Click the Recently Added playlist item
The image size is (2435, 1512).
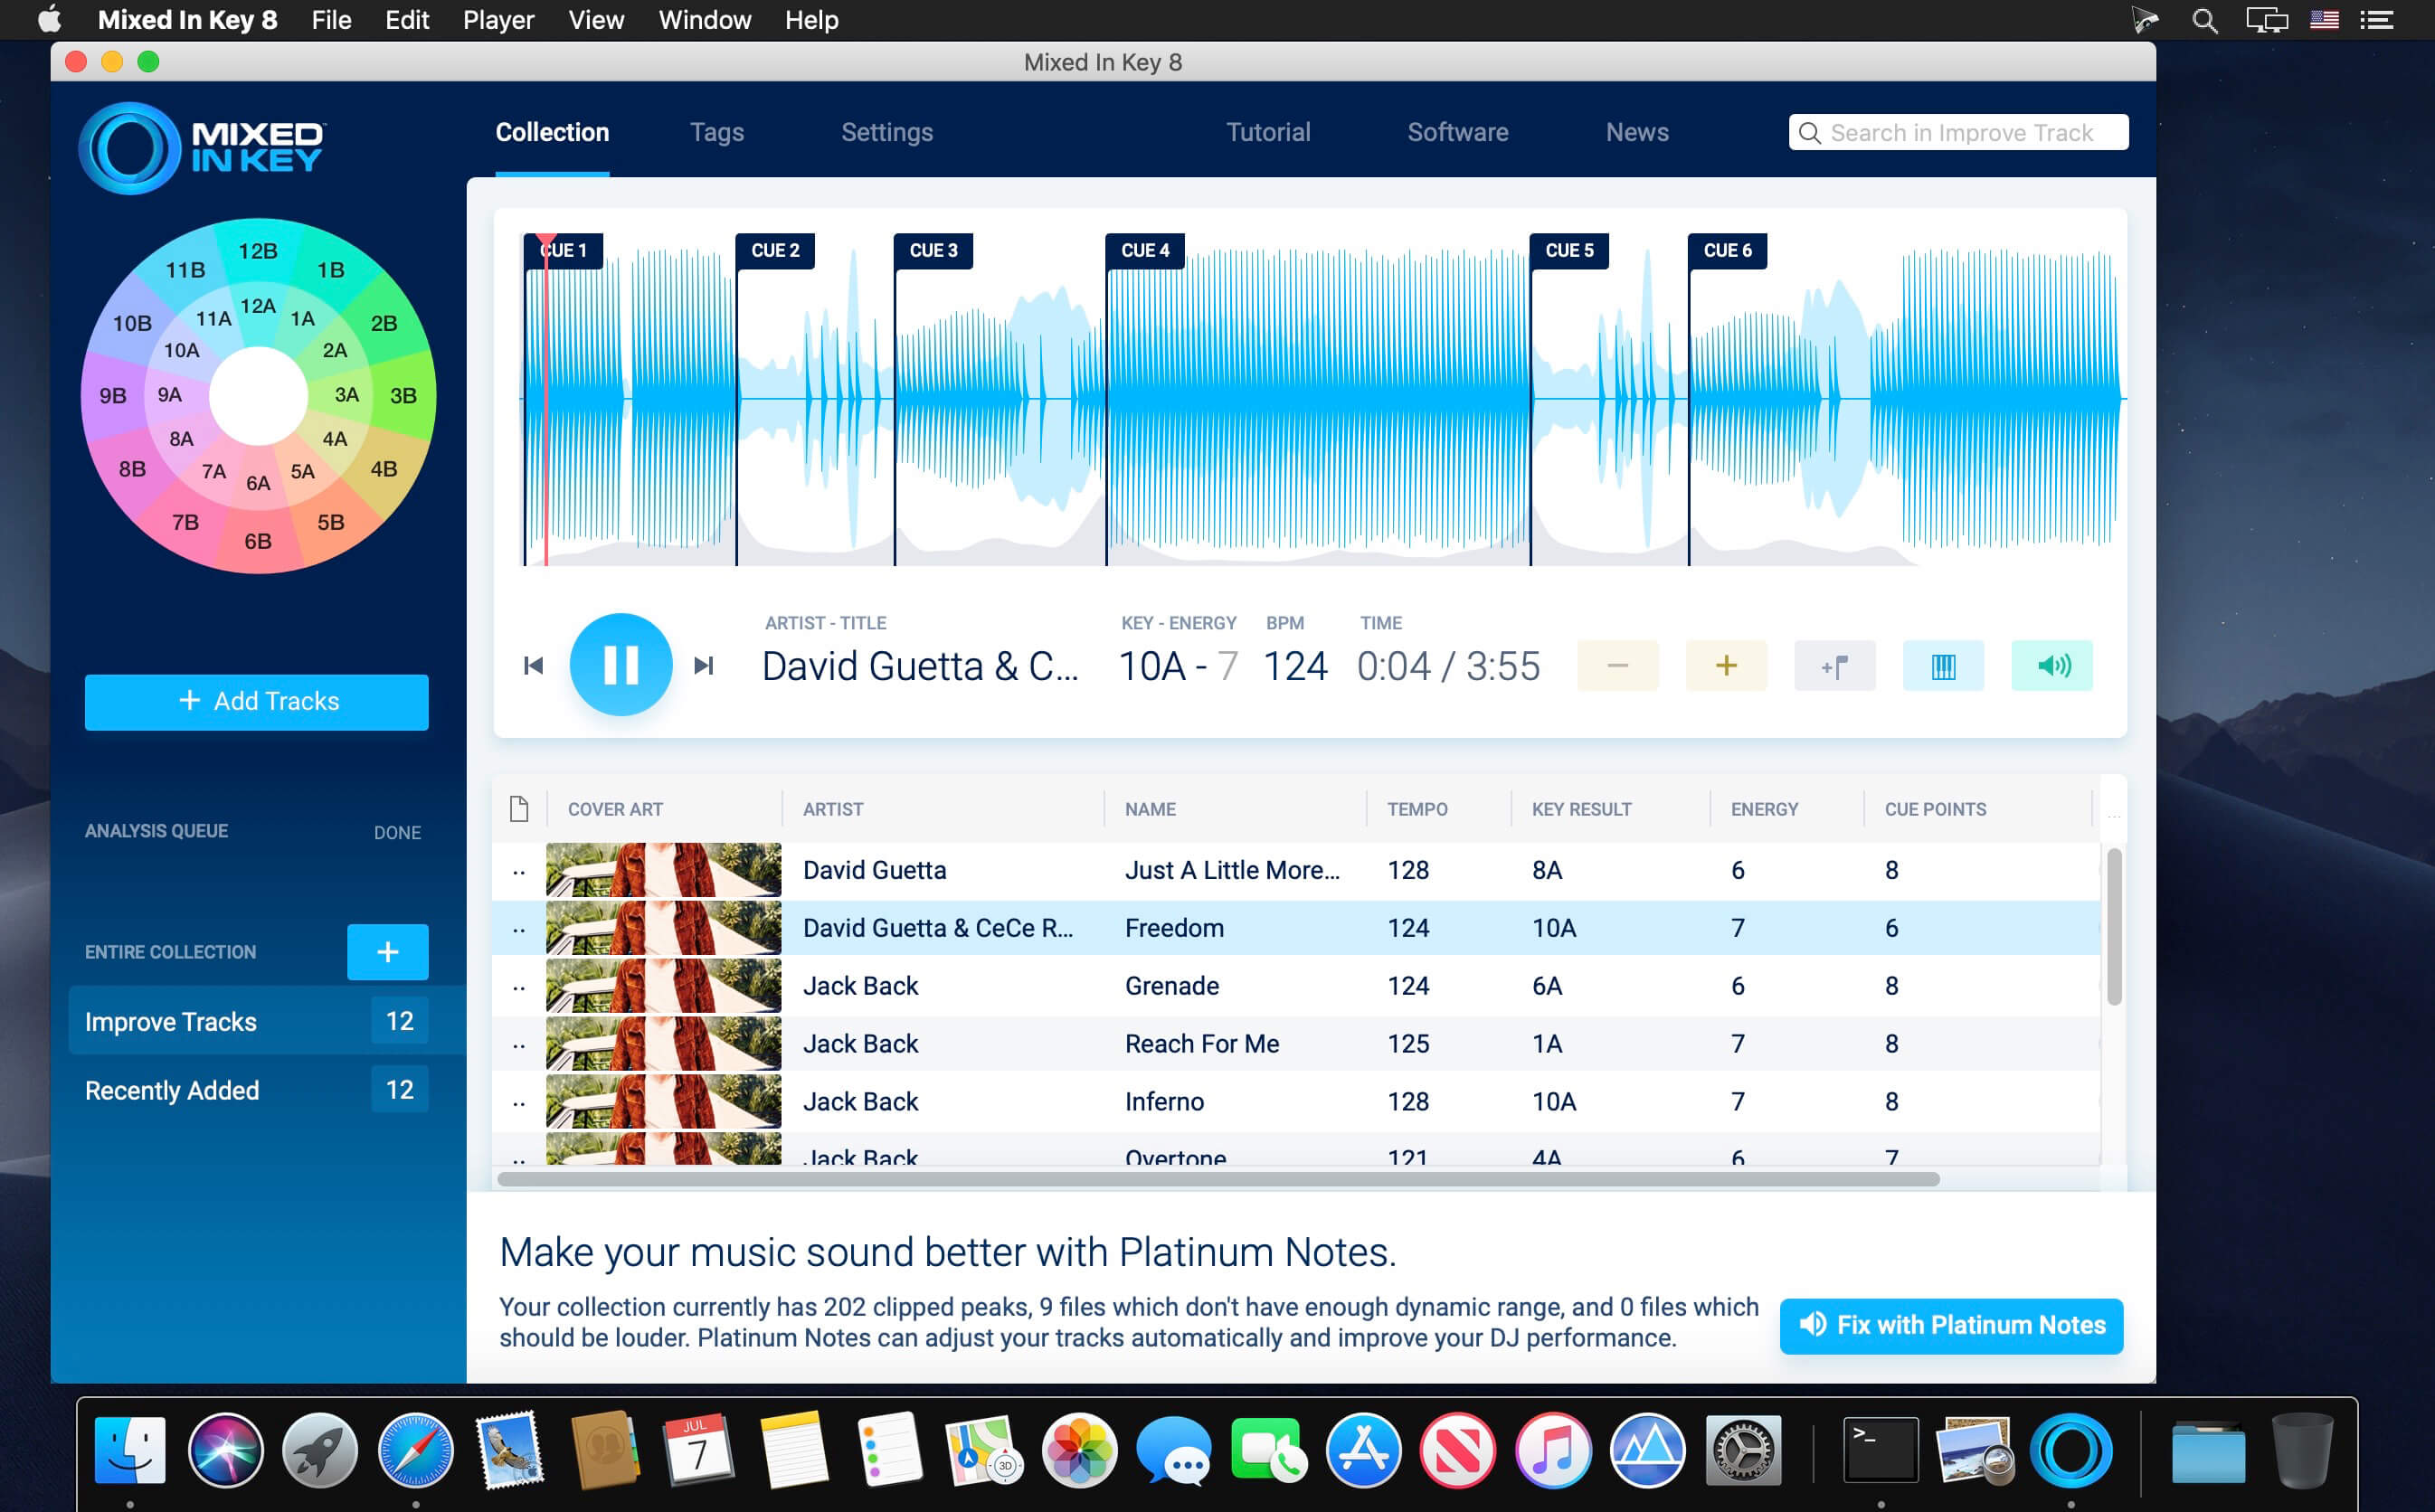[173, 1089]
